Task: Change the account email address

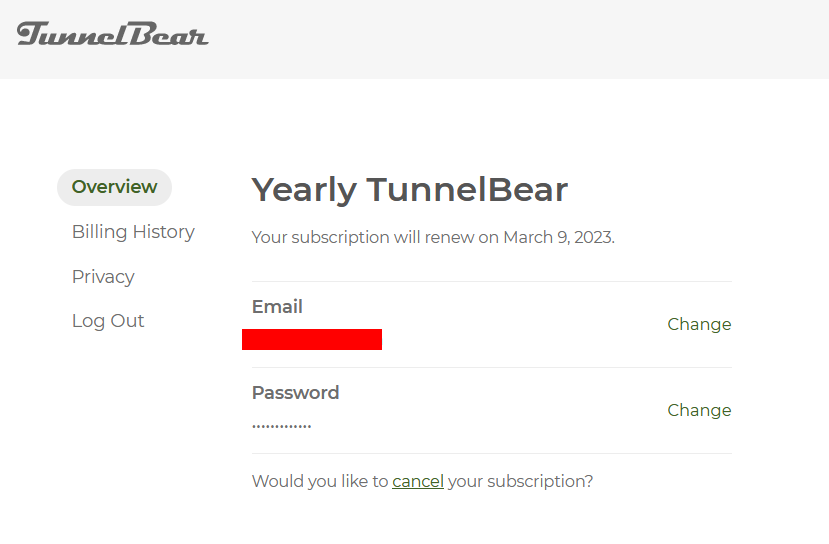Action: coord(699,324)
